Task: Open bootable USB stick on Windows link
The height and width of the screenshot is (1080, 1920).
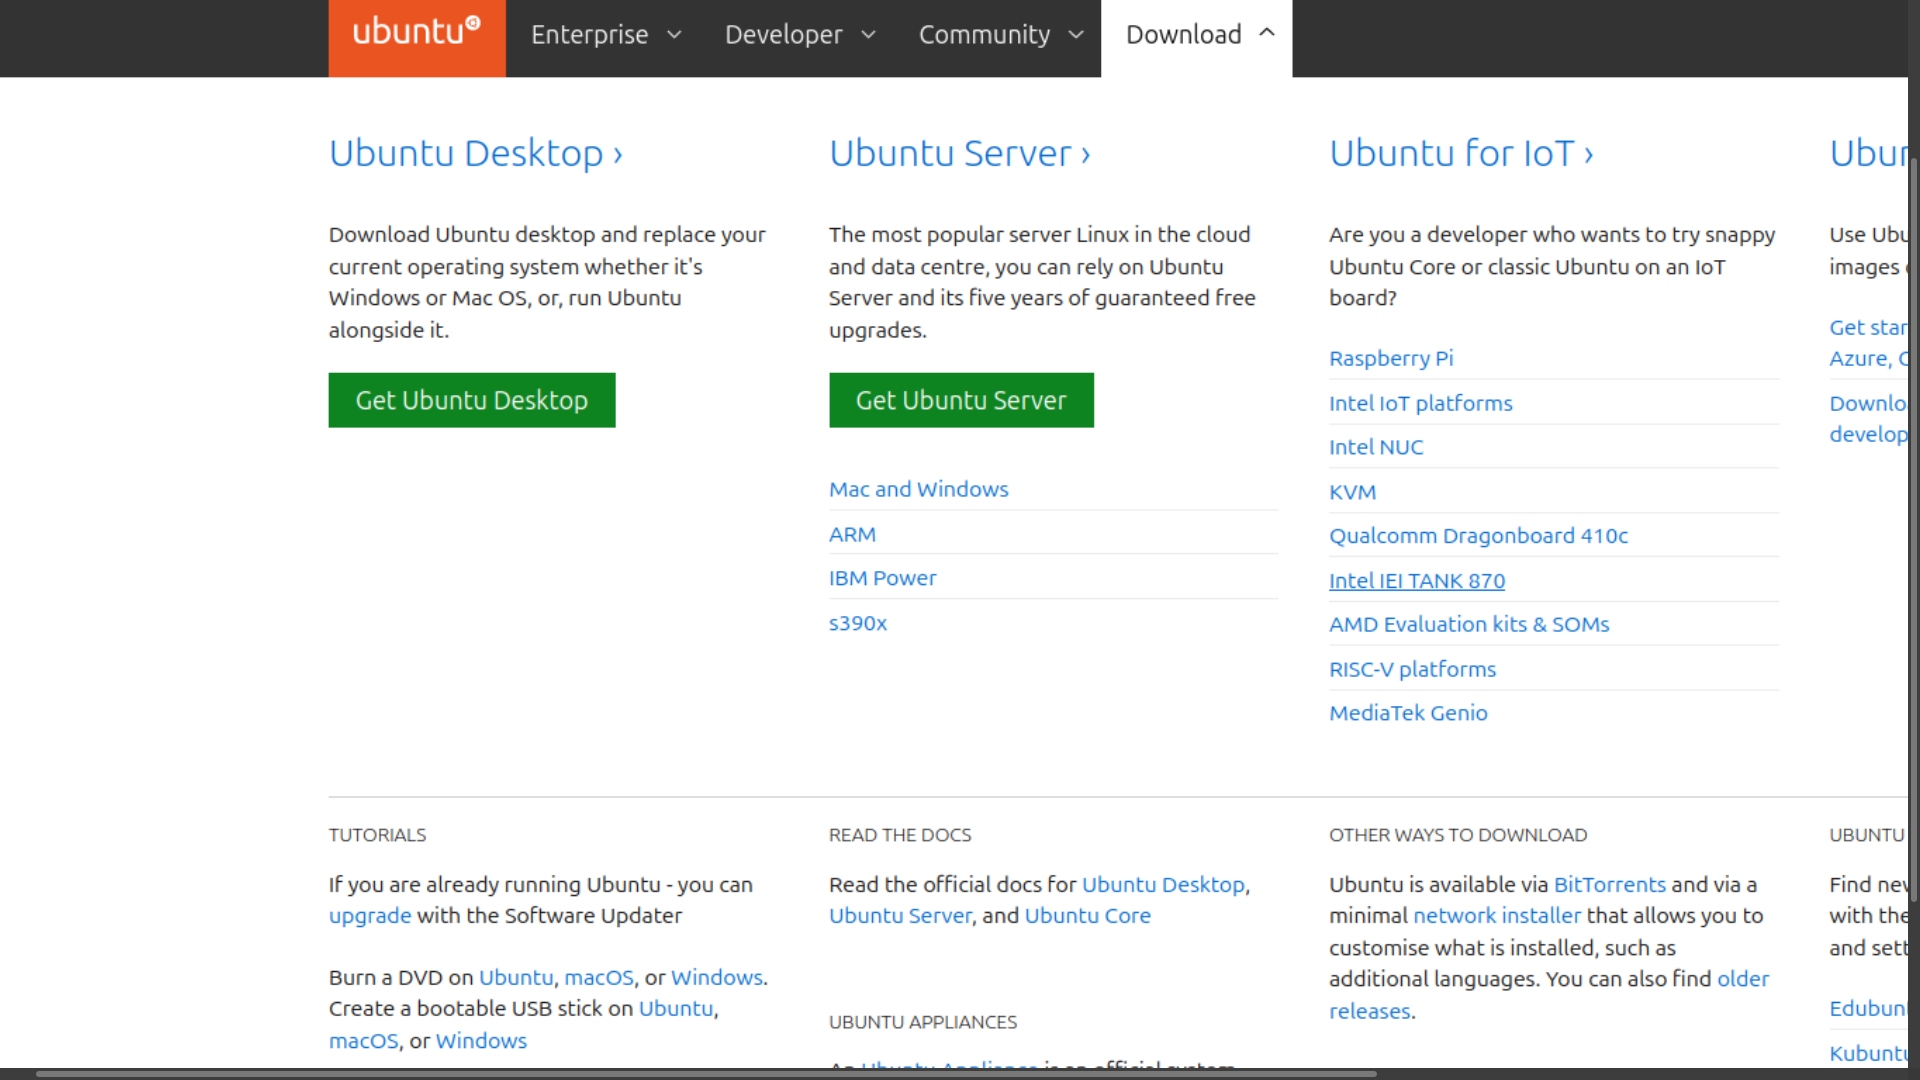Action: click(x=481, y=1041)
